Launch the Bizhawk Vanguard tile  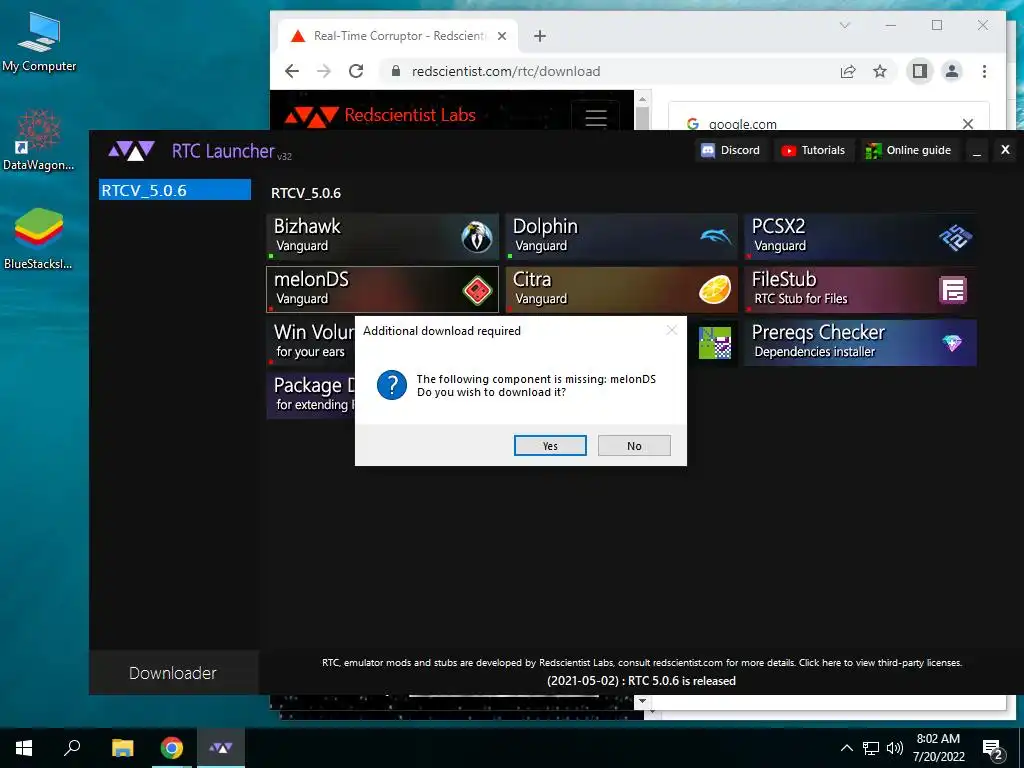click(383, 236)
